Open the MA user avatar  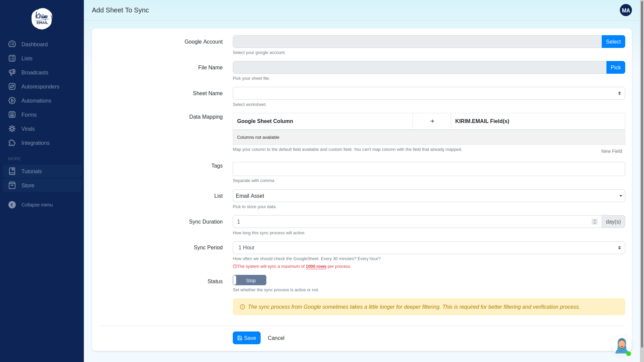click(x=626, y=10)
